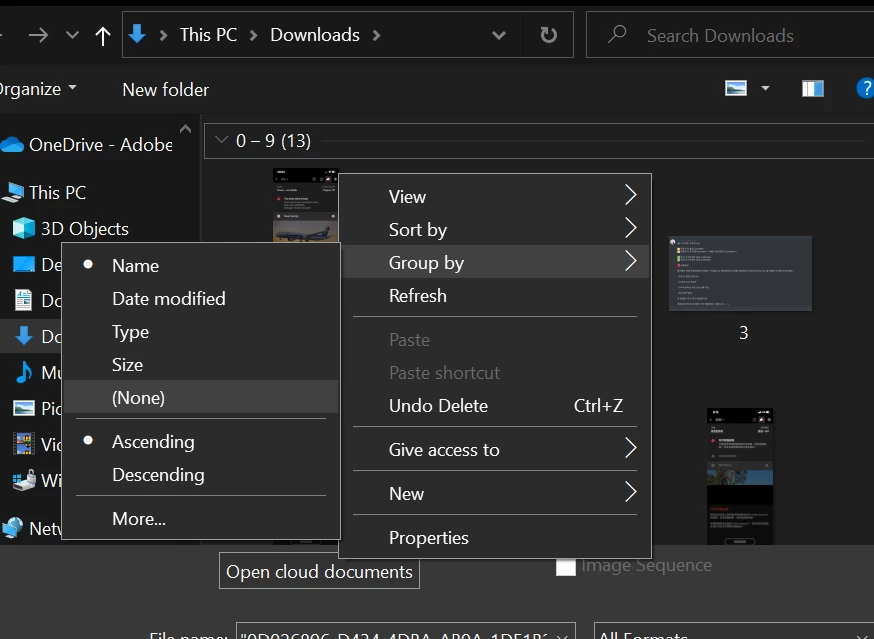Group by Name option

[x=201, y=265]
